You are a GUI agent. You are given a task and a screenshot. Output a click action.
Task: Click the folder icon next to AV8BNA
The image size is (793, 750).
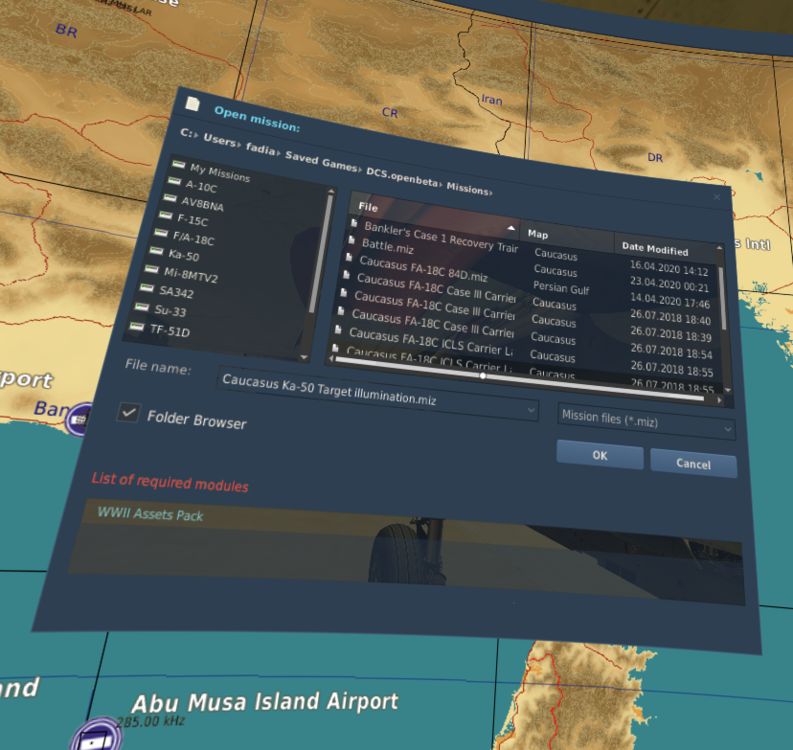(x=170, y=198)
